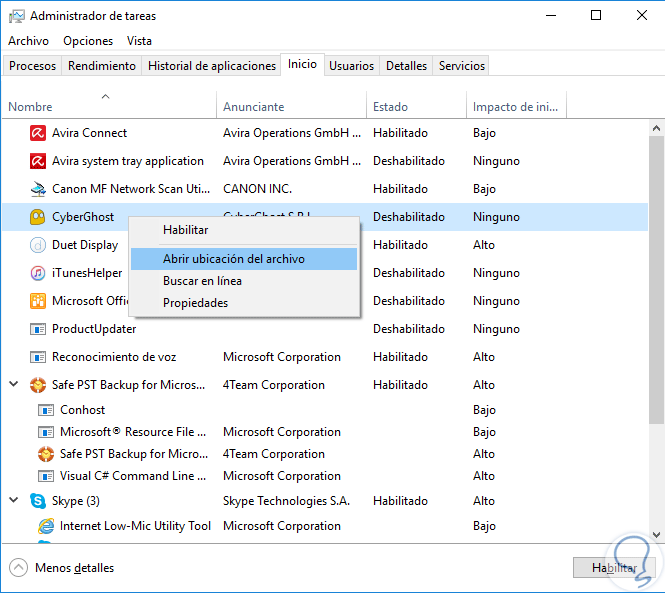The image size is (665, 593).
Task: Select the ProductUpdater entry name
Action: (x=94, y=329)
